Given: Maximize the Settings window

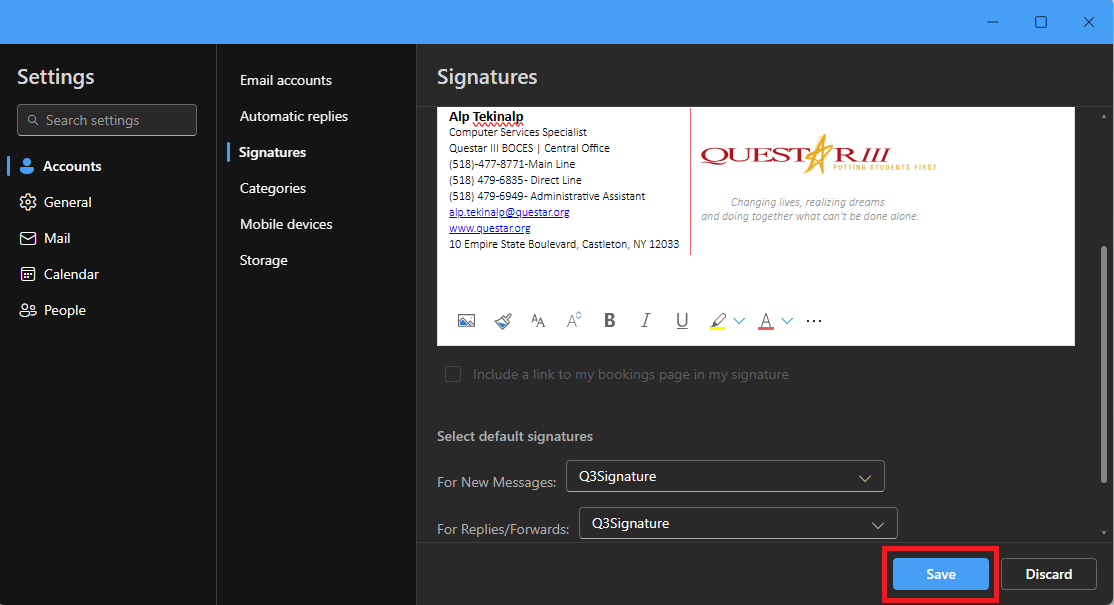Looking at the screenshot, I should click(1041, 22).
